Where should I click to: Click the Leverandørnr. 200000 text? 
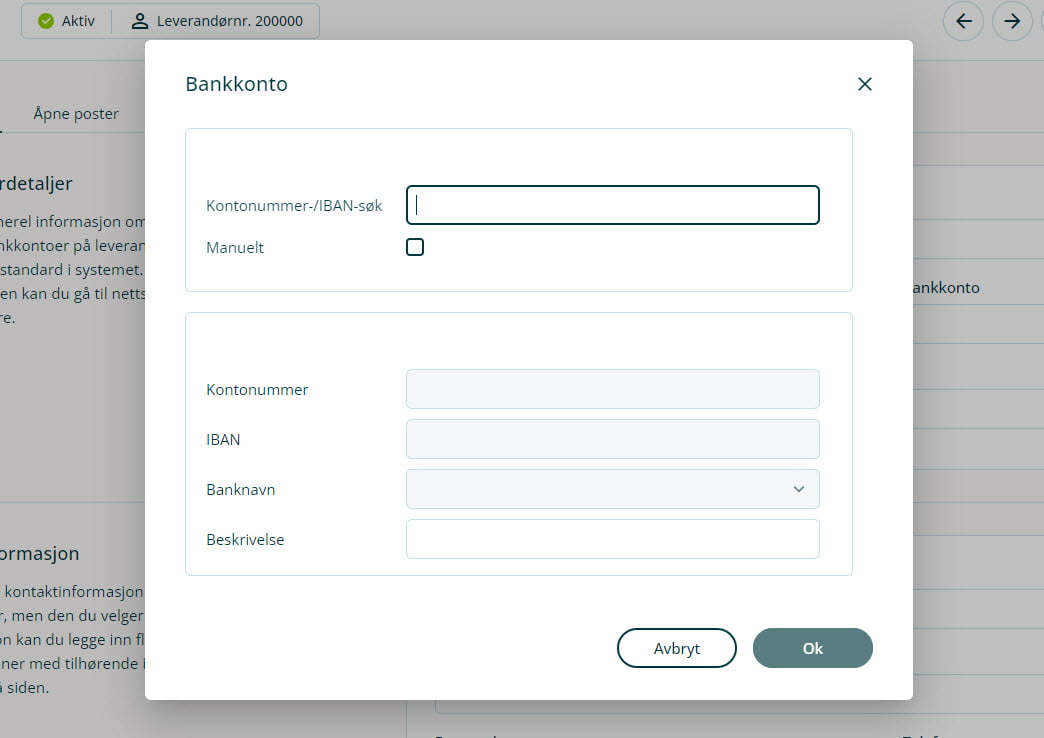(230, 21)
